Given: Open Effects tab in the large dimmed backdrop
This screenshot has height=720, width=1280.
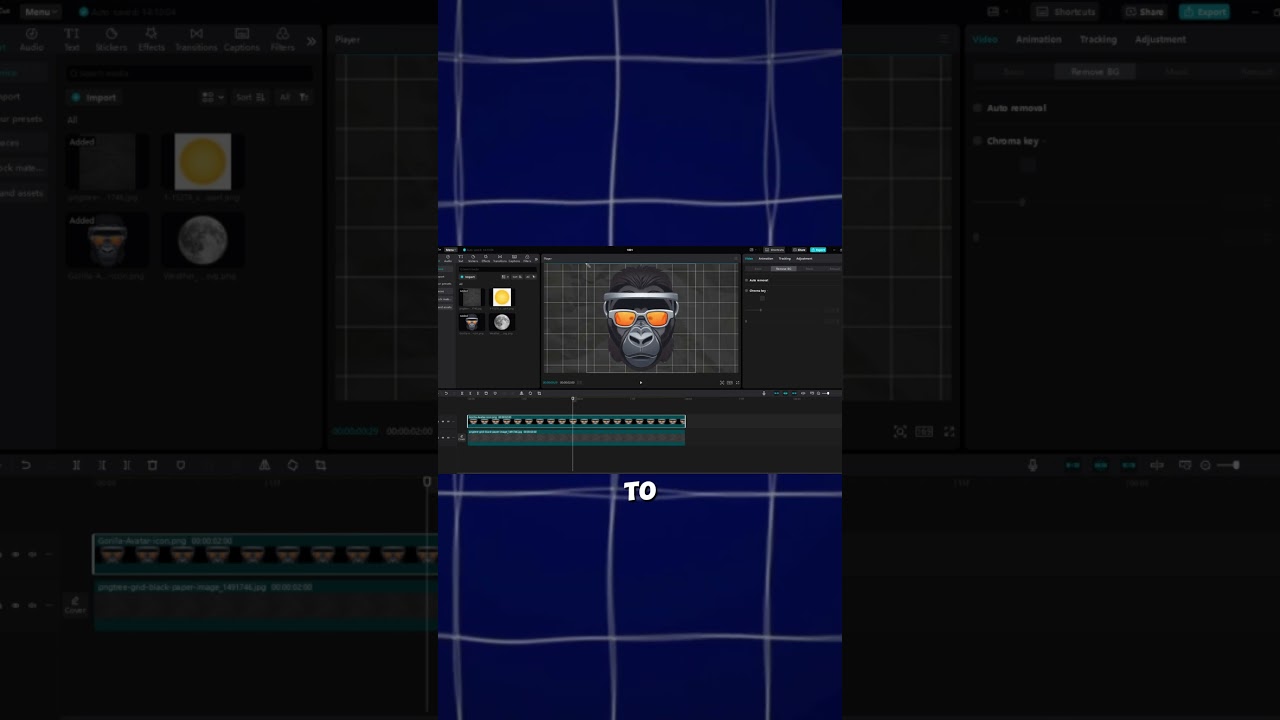Looking at the screenshot, I should click(151, 40).
